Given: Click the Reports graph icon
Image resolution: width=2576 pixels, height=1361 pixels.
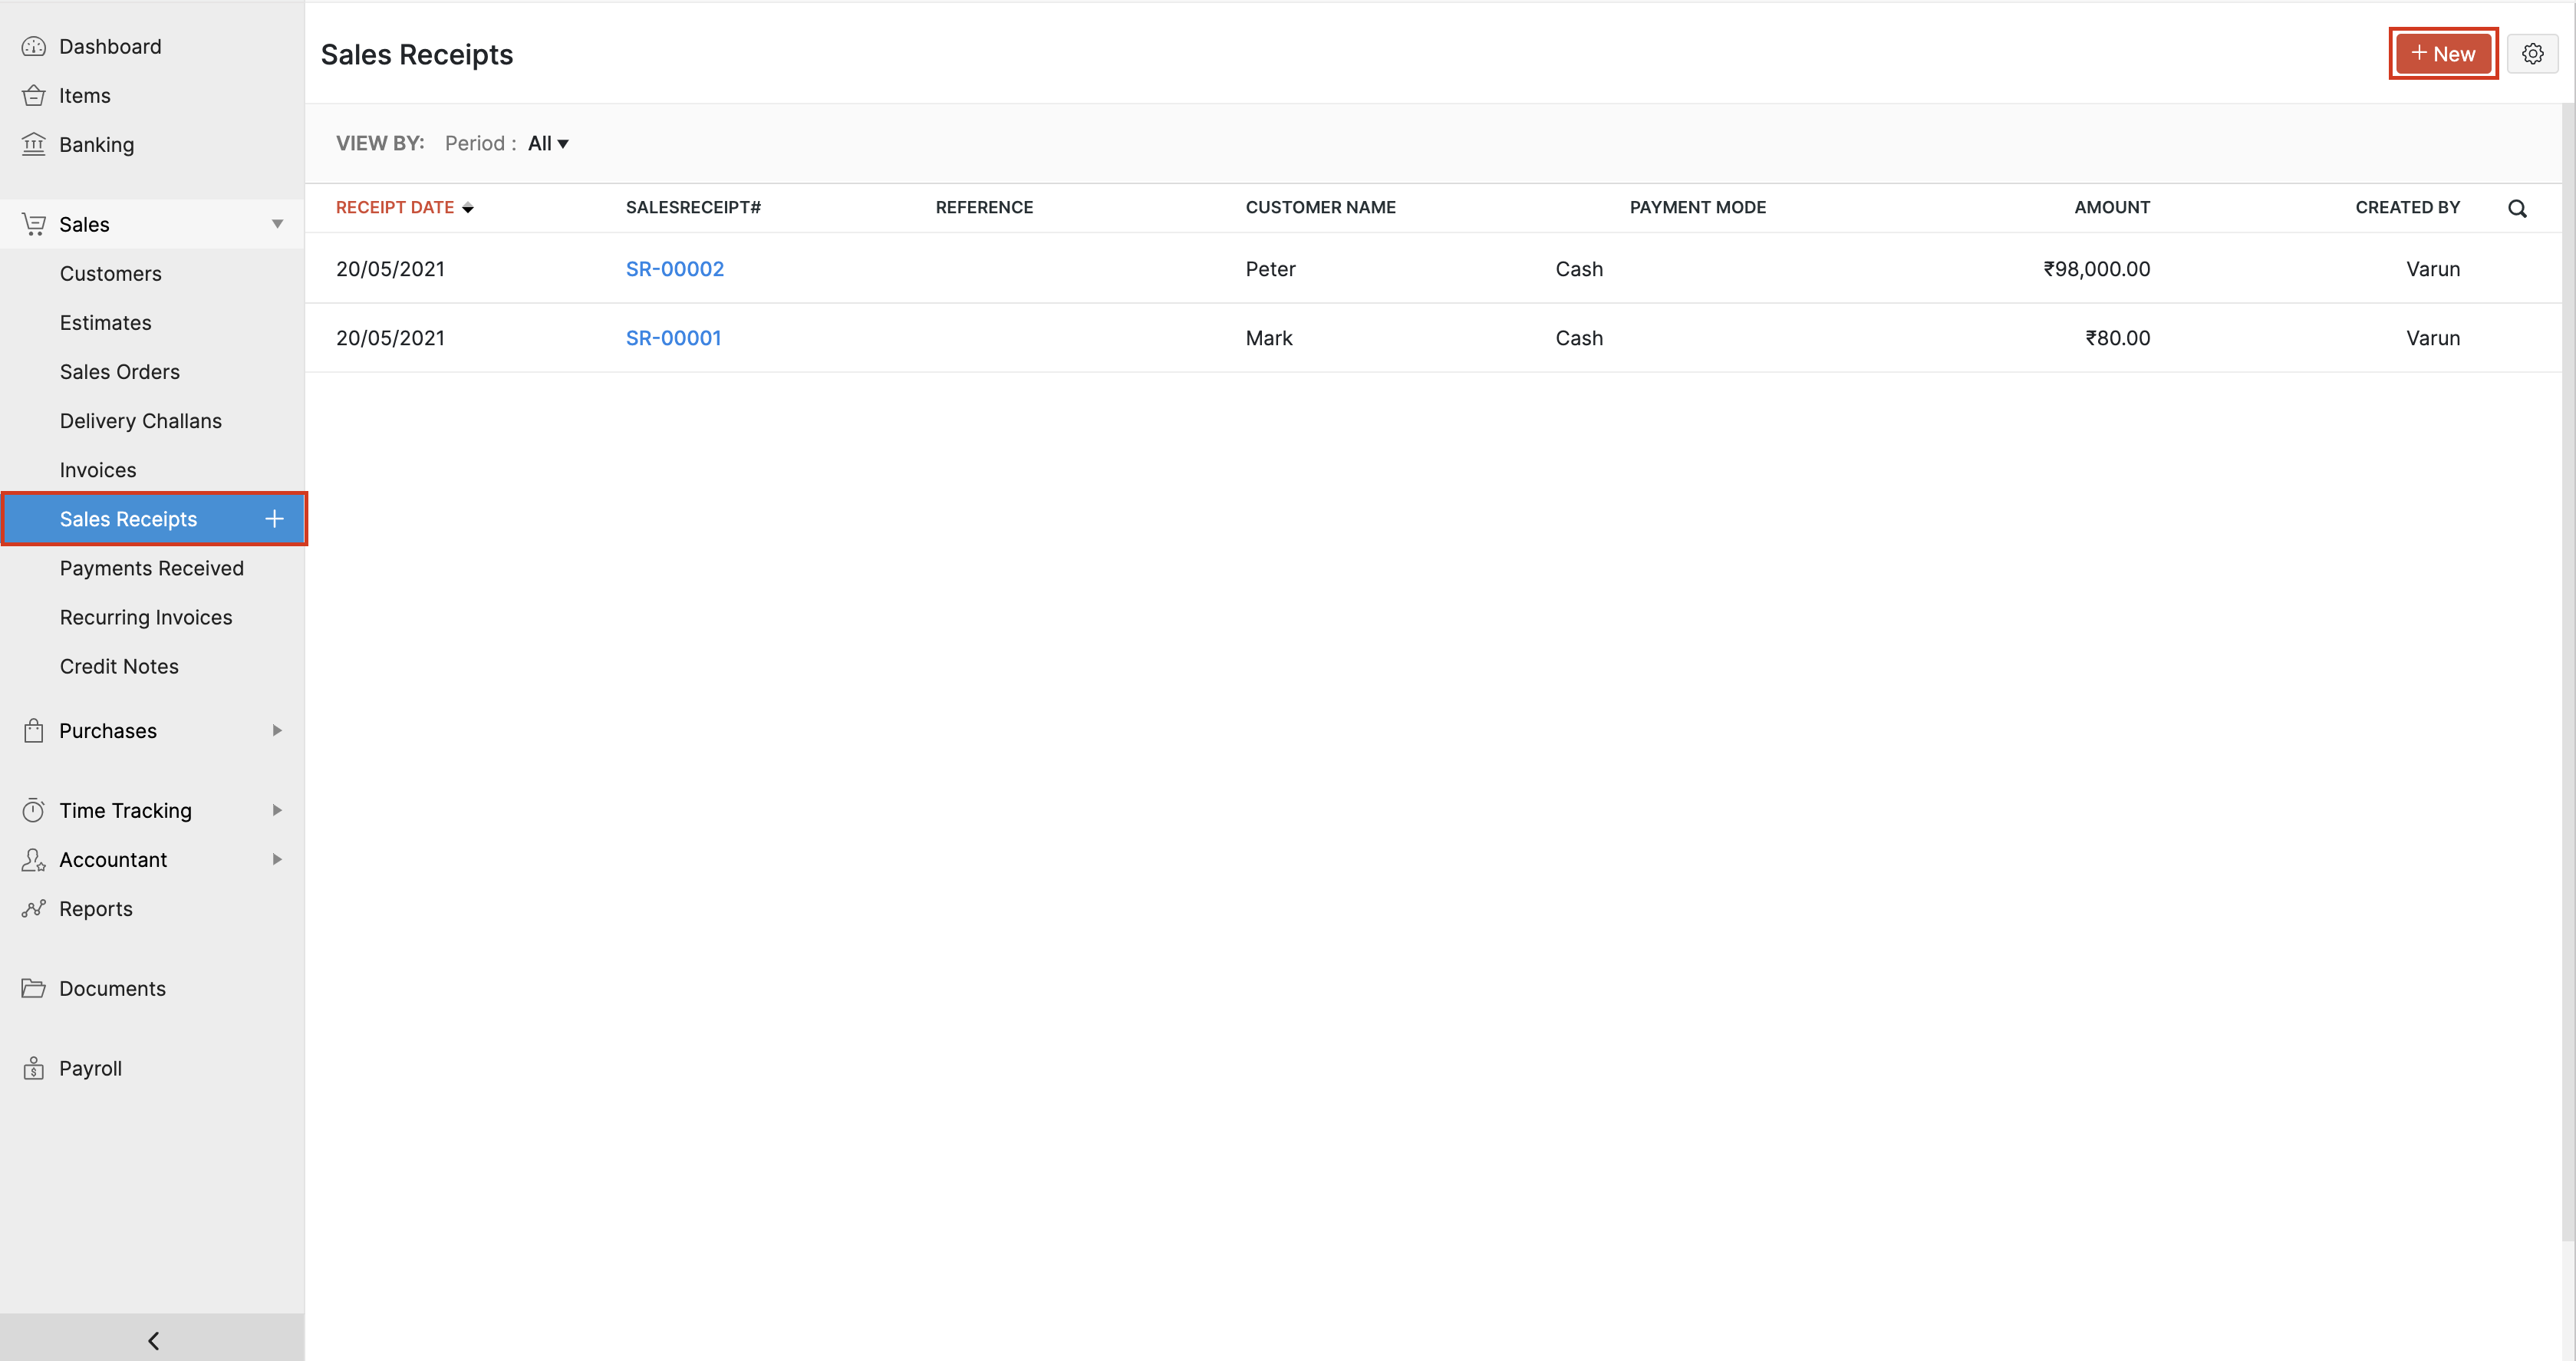Looking at the screenshot, I should tap(34, 908).
